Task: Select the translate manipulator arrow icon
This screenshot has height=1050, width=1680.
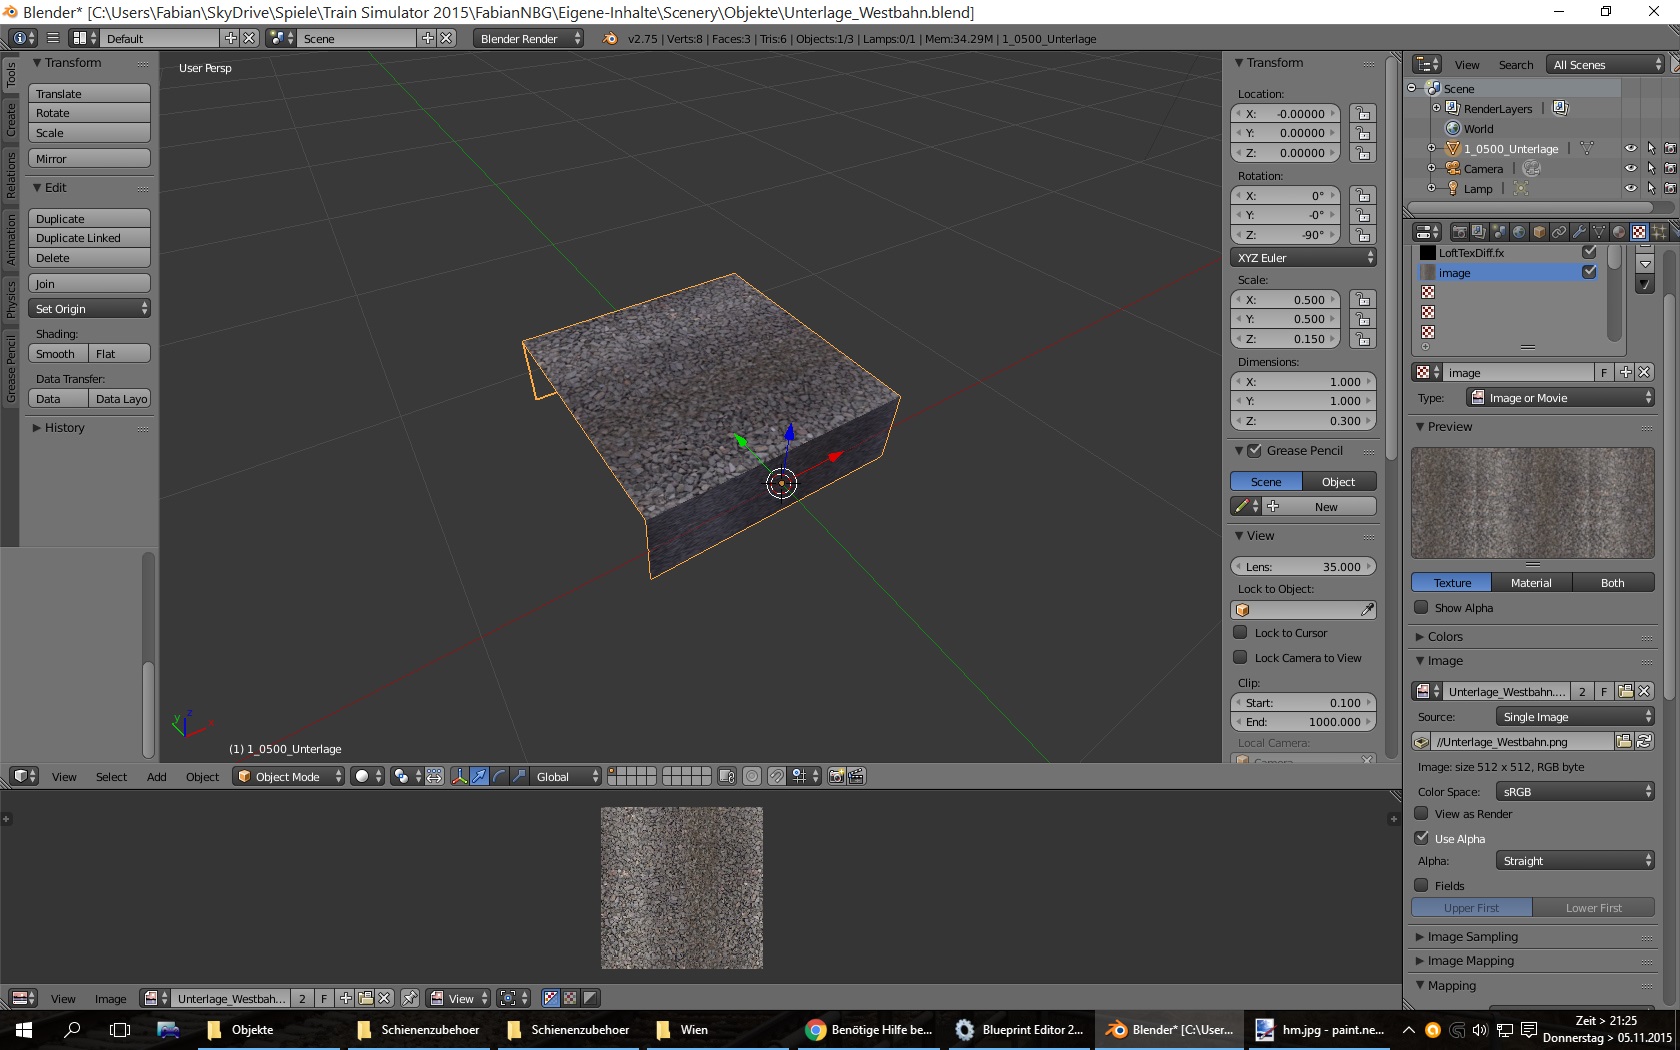Action: 479,776
